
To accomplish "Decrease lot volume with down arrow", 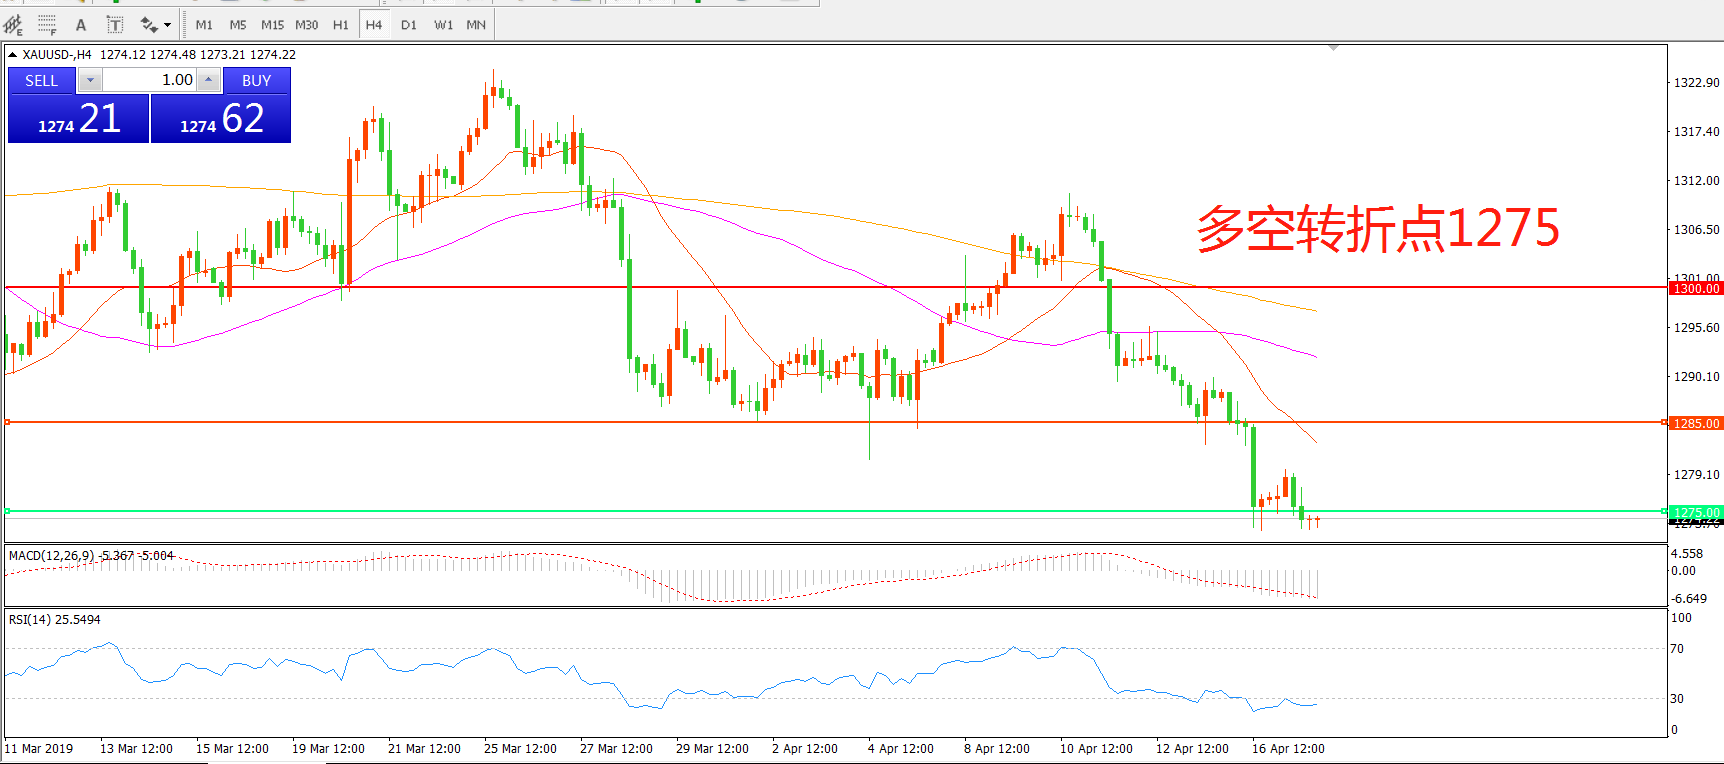I will (x=90, y=80).
